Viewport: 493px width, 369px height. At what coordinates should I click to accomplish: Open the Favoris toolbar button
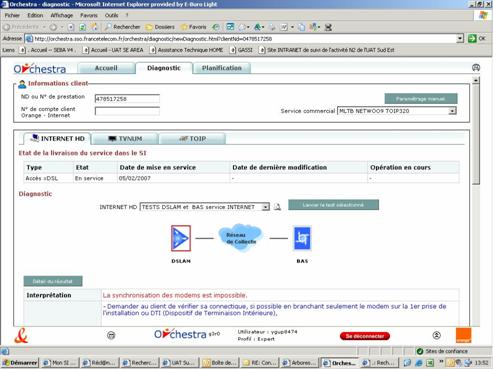[193, 27]
